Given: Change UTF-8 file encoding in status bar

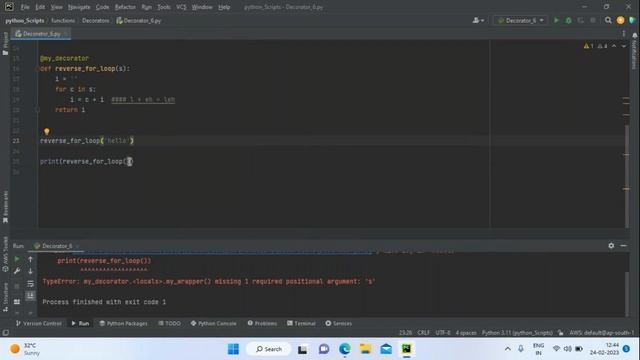Looking at the screenshot, I should pos(442,333).
